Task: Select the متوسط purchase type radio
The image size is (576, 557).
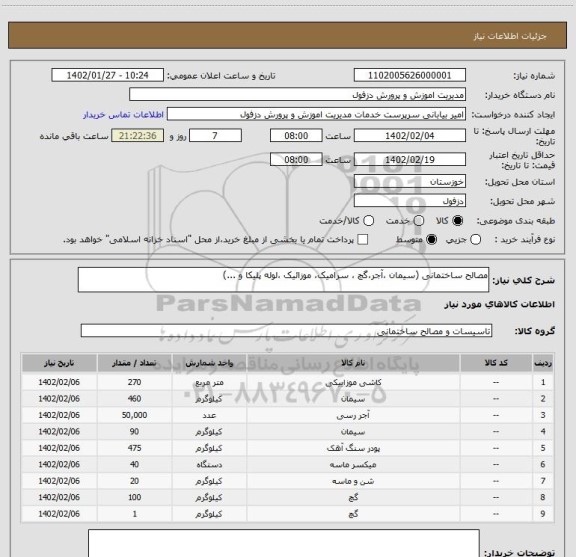Action: (x=431, y=240)
